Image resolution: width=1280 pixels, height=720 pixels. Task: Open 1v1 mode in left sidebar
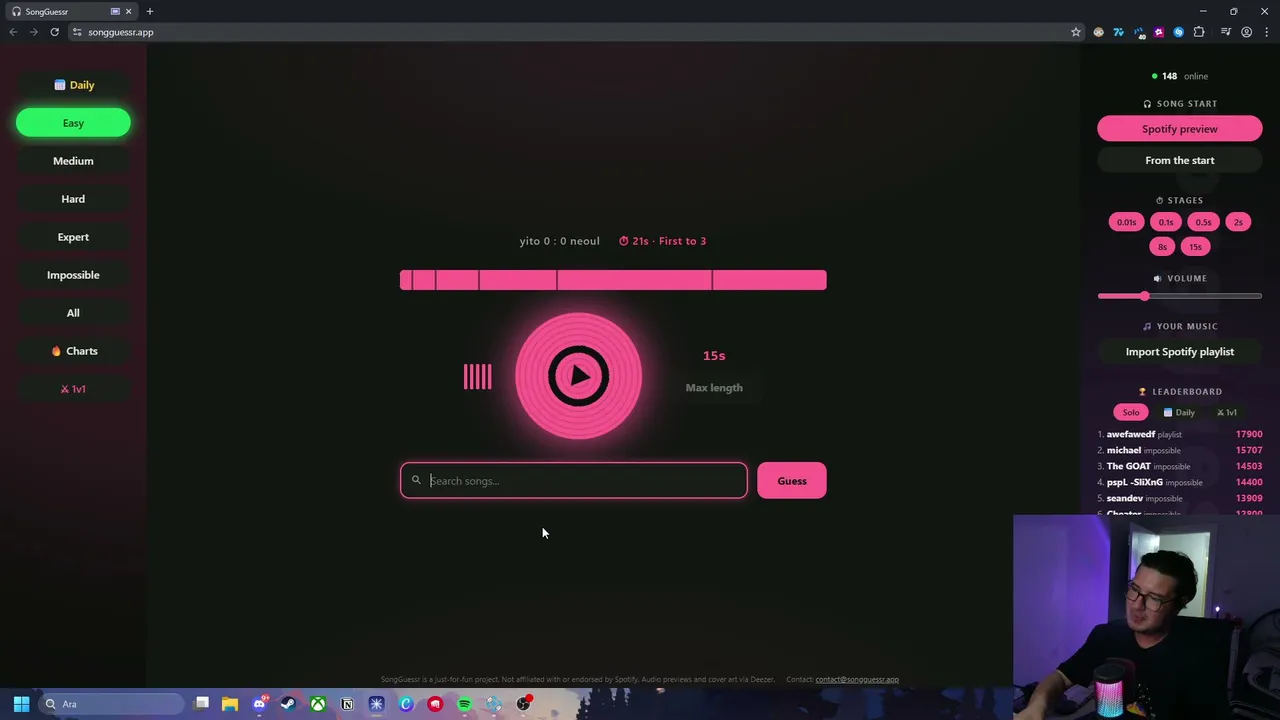[x=73, y=389]
